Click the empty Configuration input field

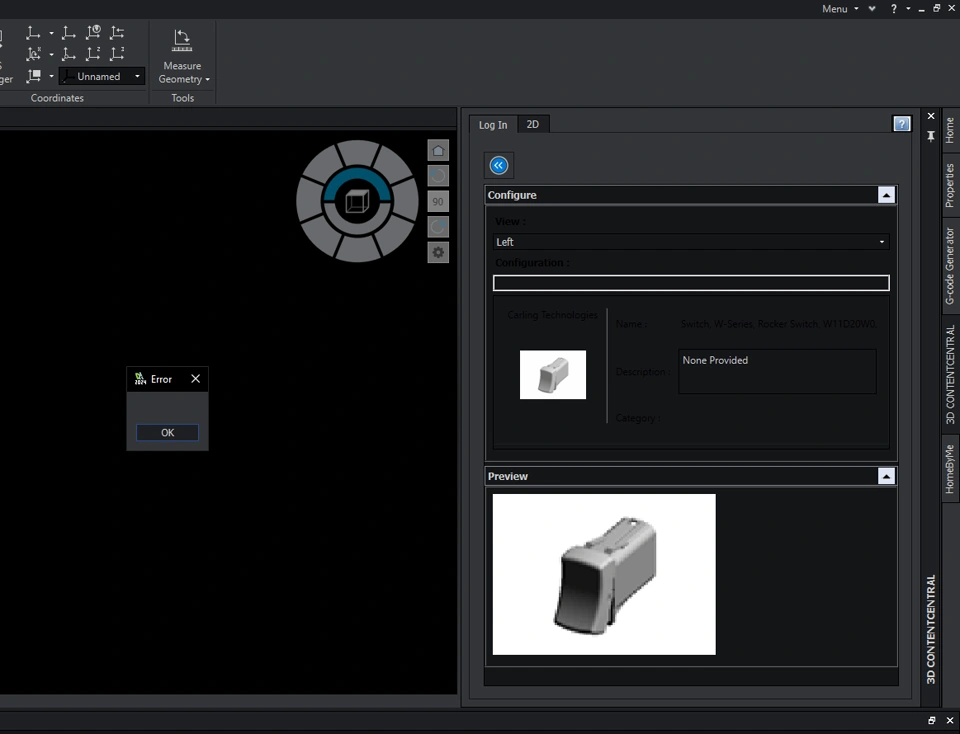pyautogui.click(x=691, y=283)
